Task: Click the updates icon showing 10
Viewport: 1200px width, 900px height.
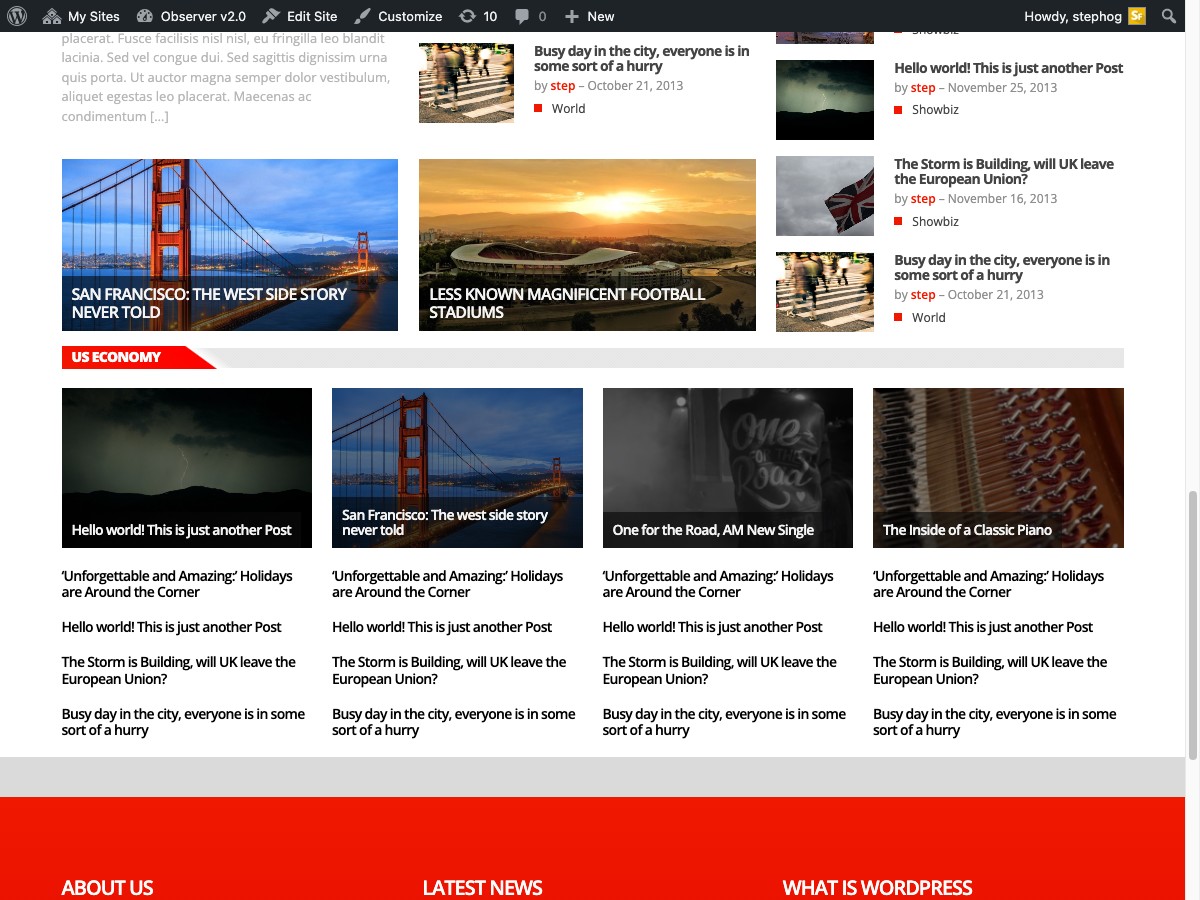Action: tap(478, 16)
